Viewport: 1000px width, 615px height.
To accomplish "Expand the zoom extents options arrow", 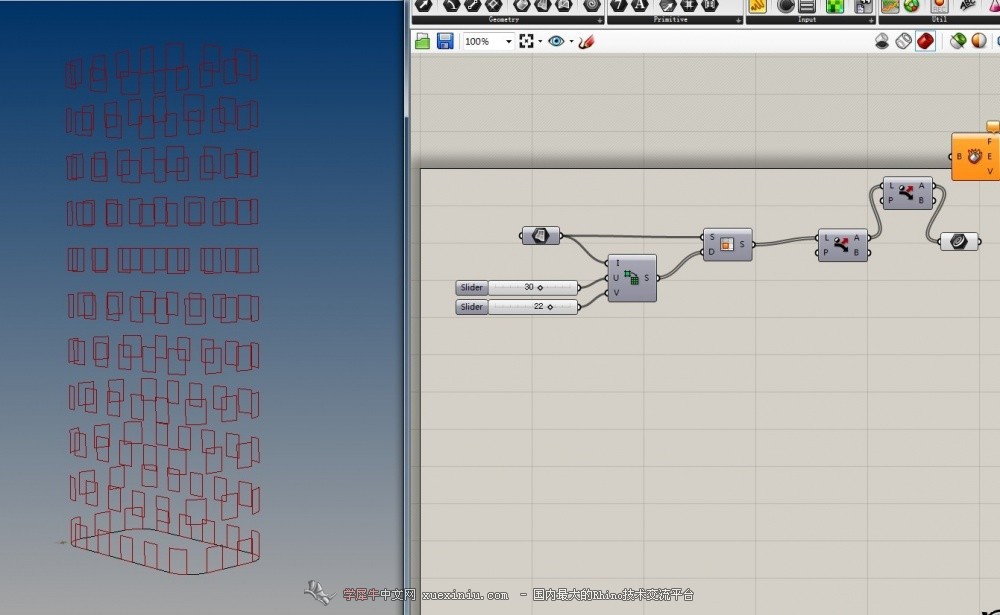I will (540, 41).
